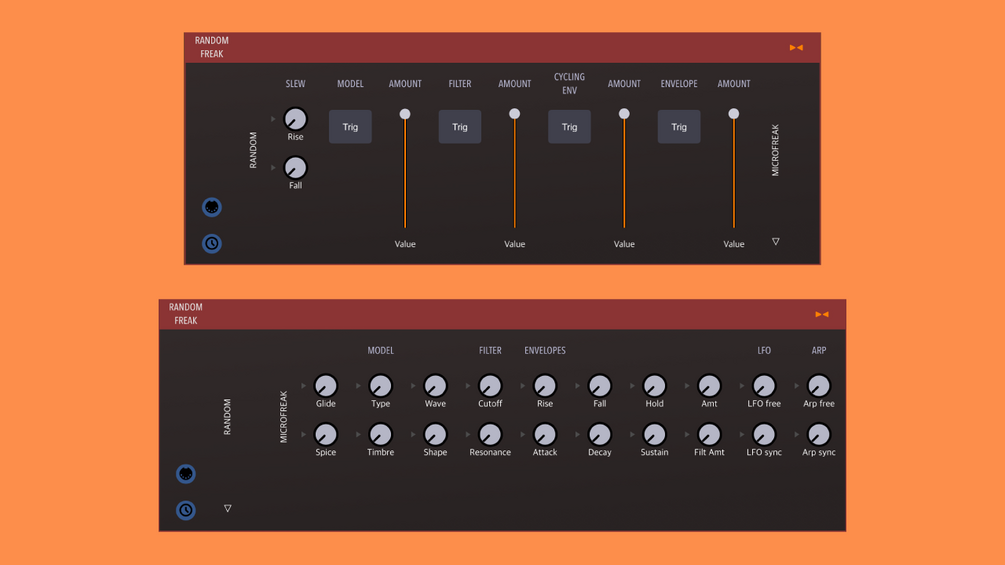The height and width of the screenshot is (565, 1005).
Task: Click the Timbre knob
Action: [381, 434]
